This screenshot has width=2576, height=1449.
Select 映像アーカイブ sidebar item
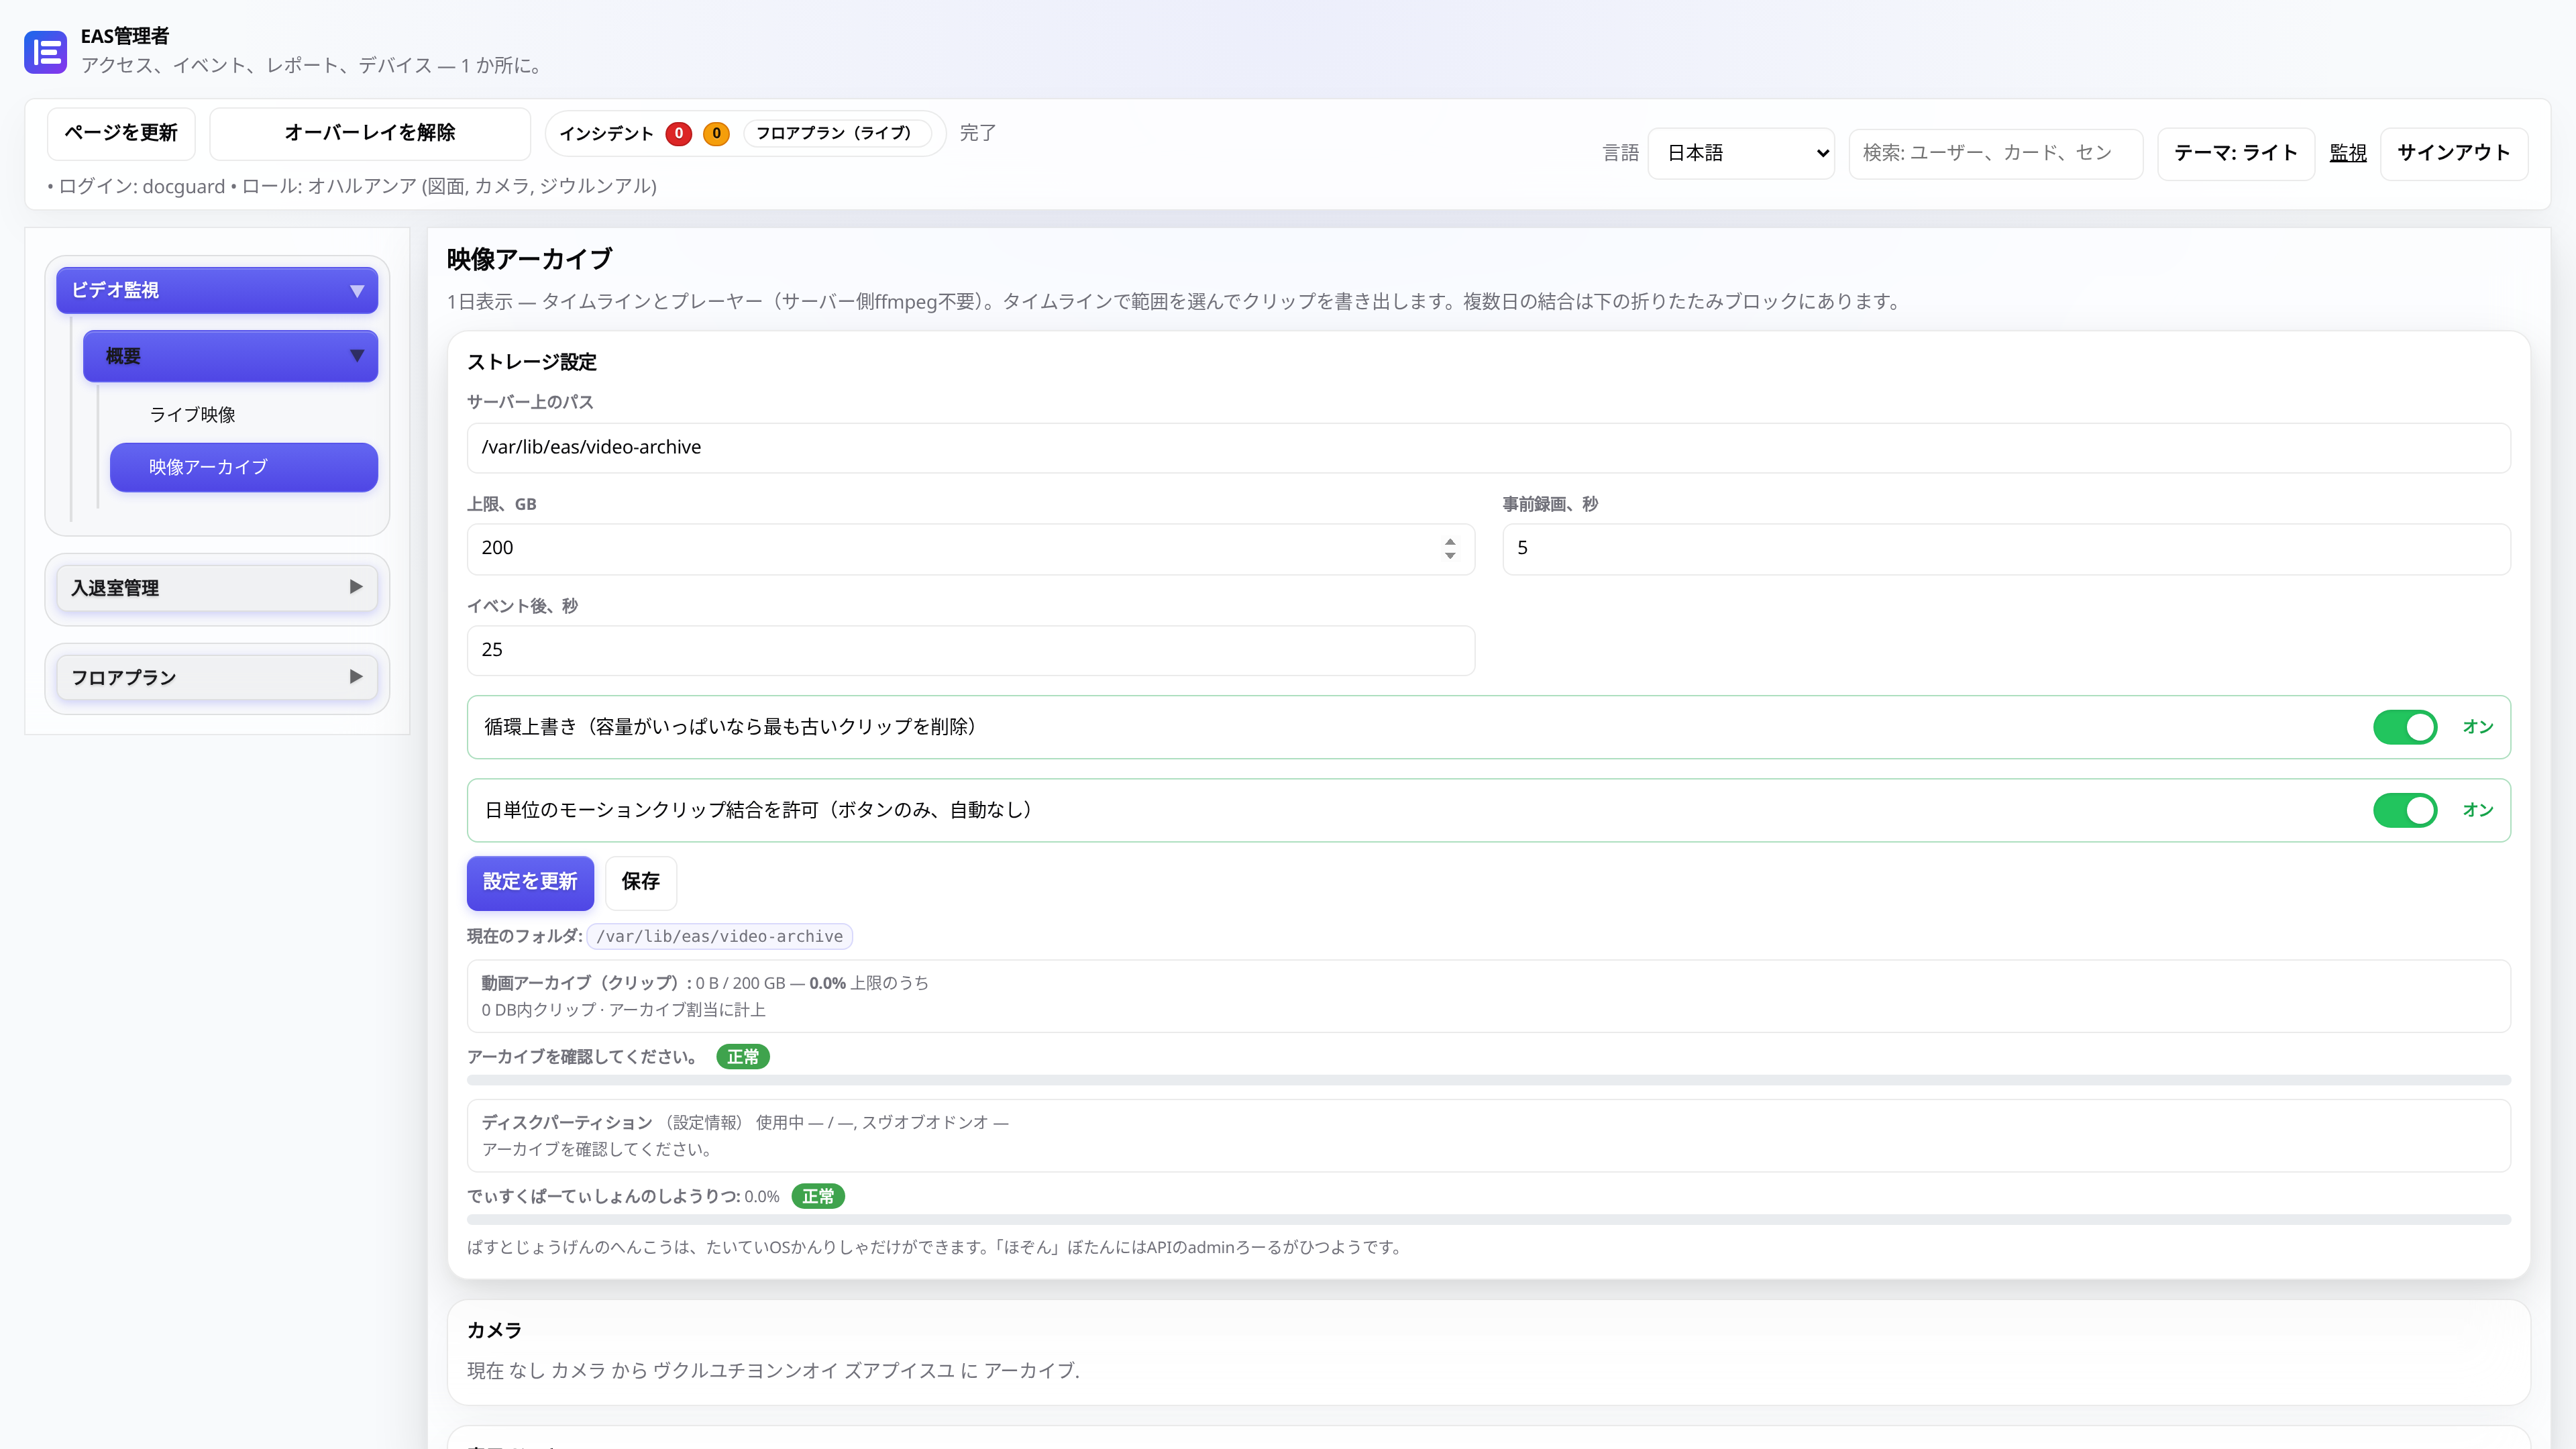(x=244, y=467)
